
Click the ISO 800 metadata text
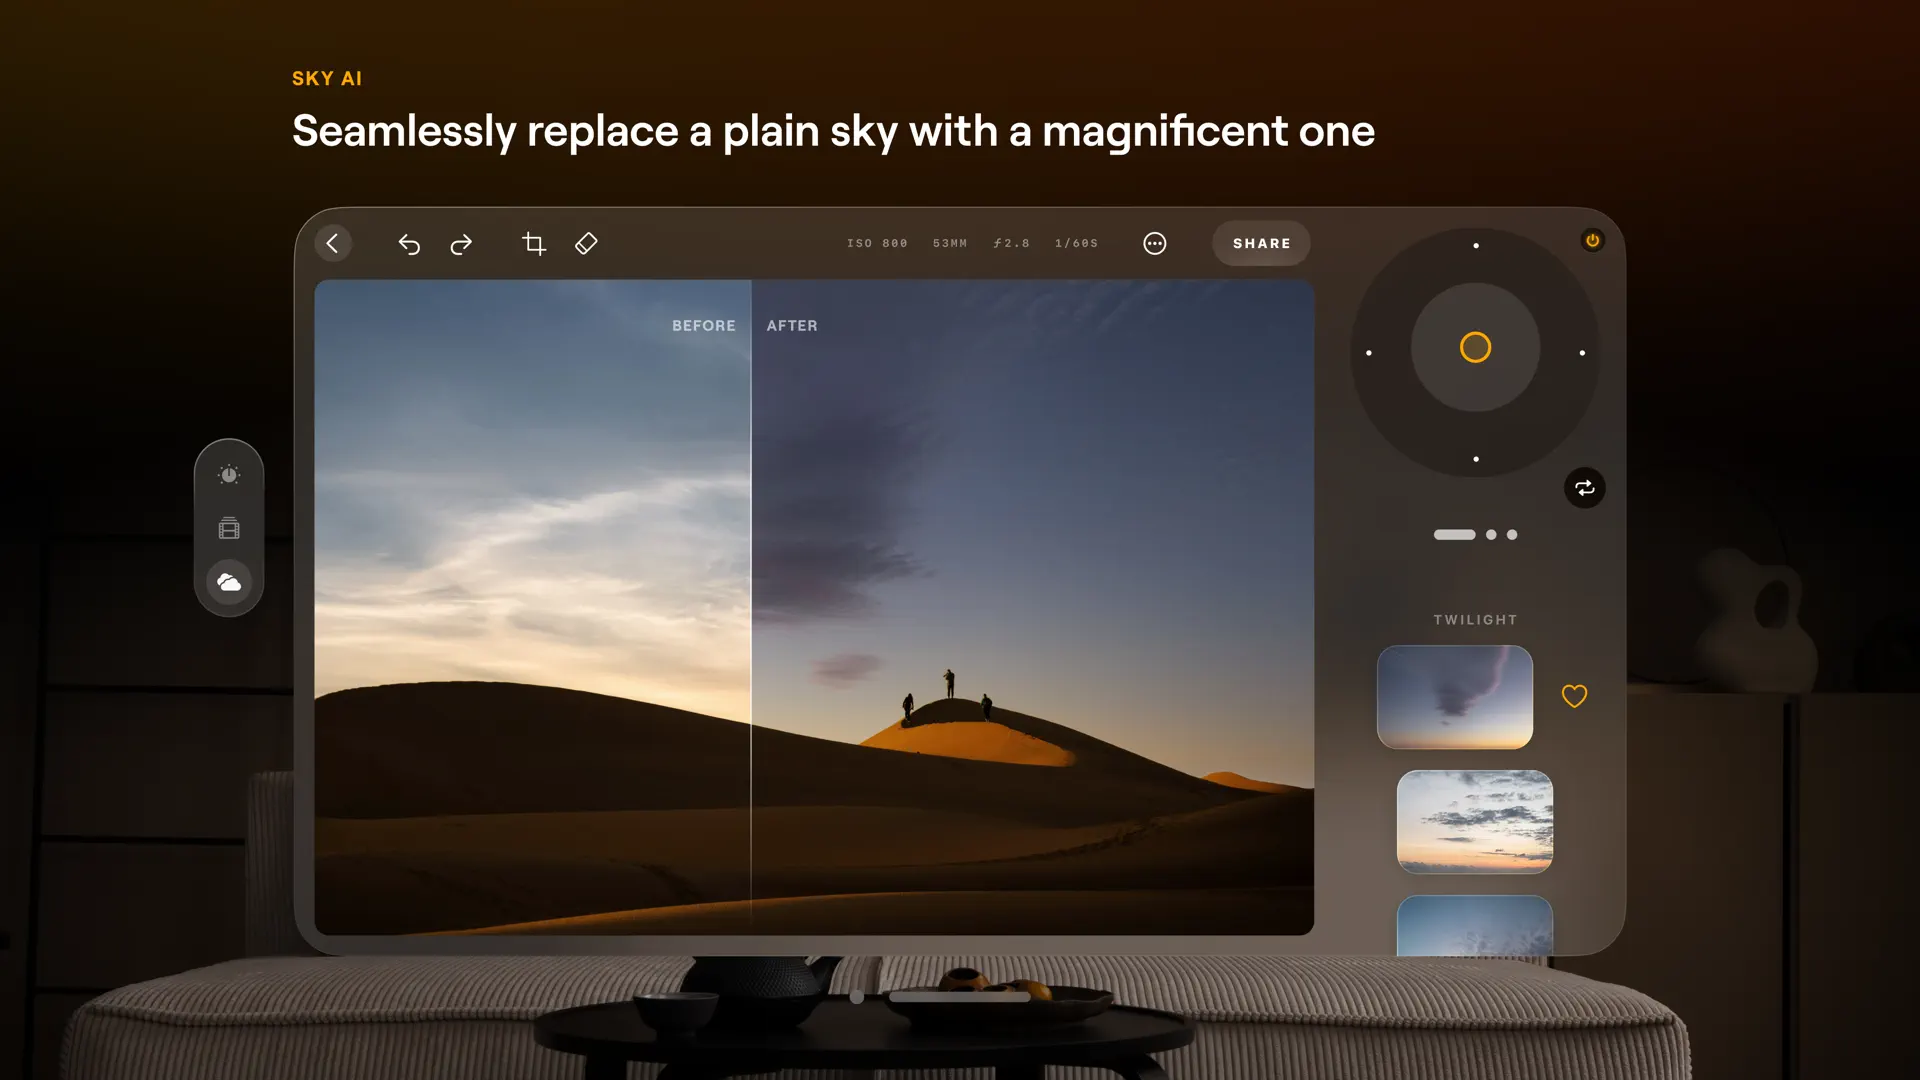coord(877,243)
